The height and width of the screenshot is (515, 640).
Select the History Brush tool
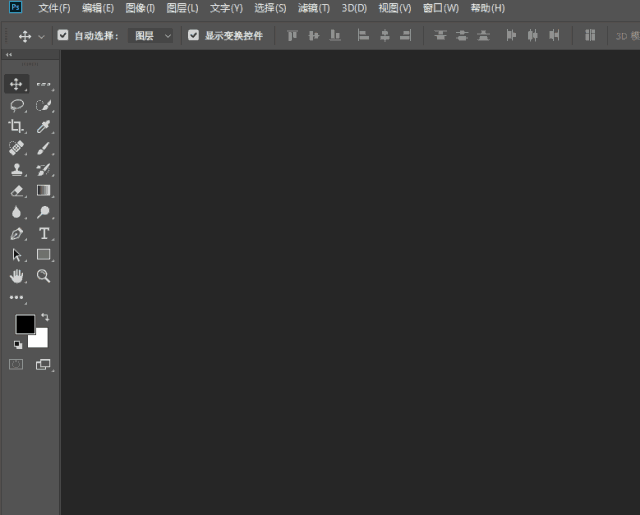tap(43, 169)
